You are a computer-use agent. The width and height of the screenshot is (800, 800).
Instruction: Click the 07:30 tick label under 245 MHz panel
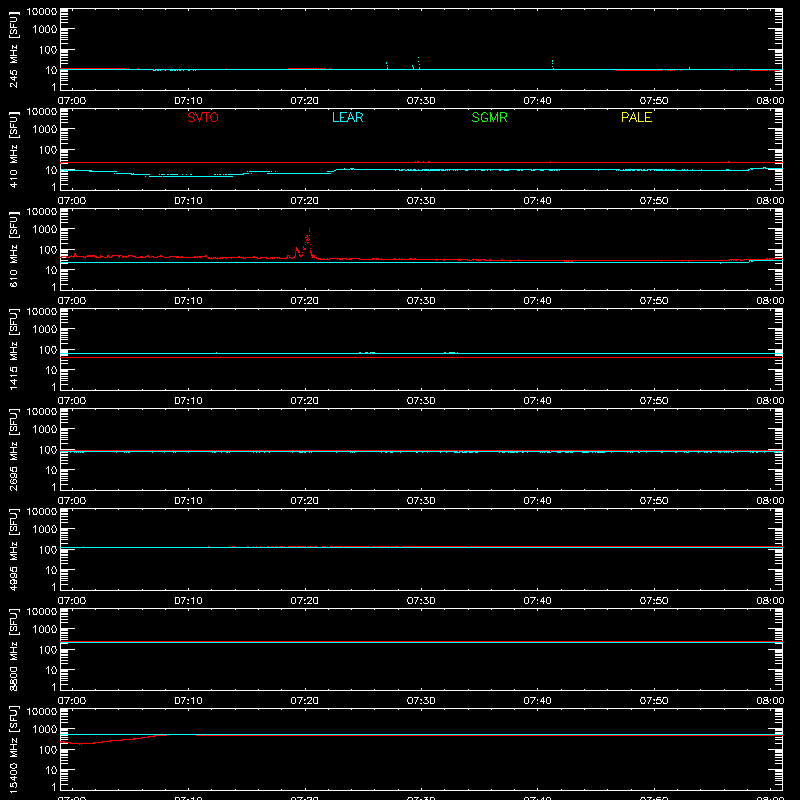(421, 101)
